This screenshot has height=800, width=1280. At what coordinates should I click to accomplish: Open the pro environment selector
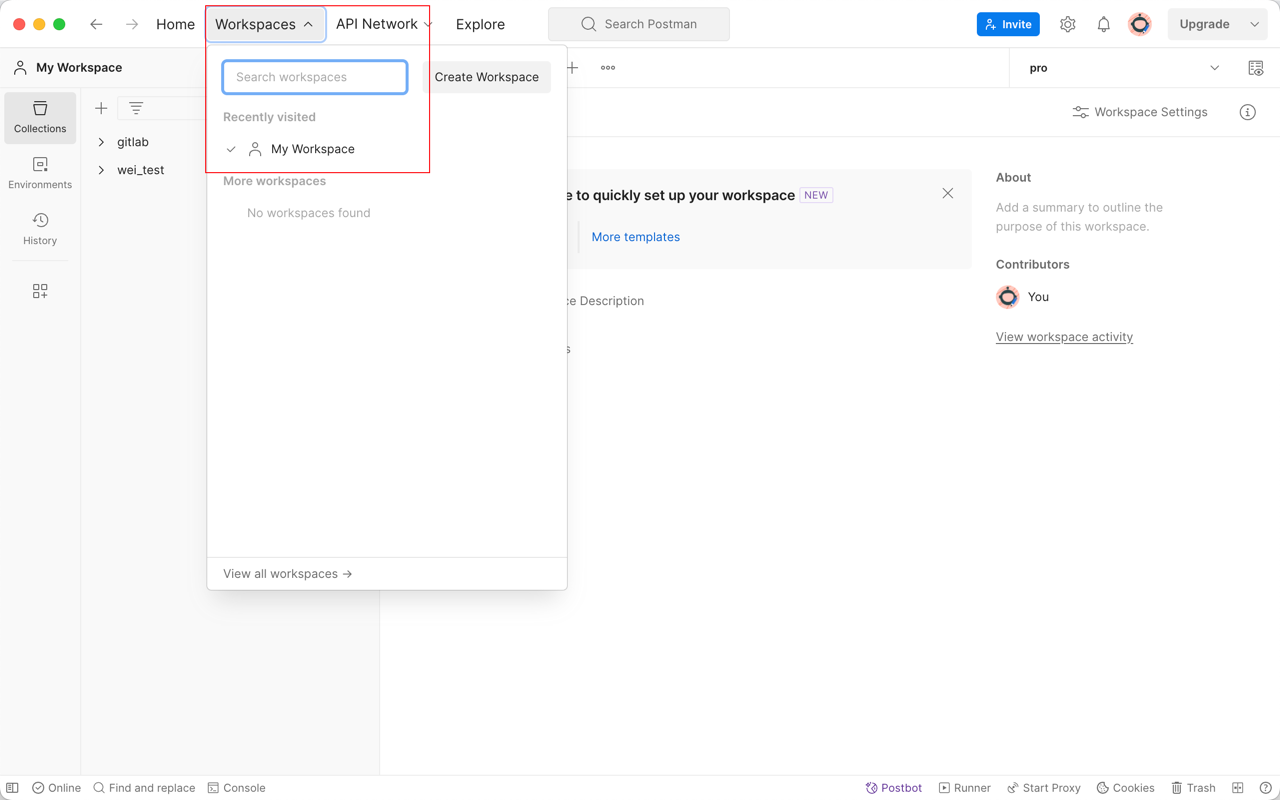pyautogui.click(x=1124, y=68)
